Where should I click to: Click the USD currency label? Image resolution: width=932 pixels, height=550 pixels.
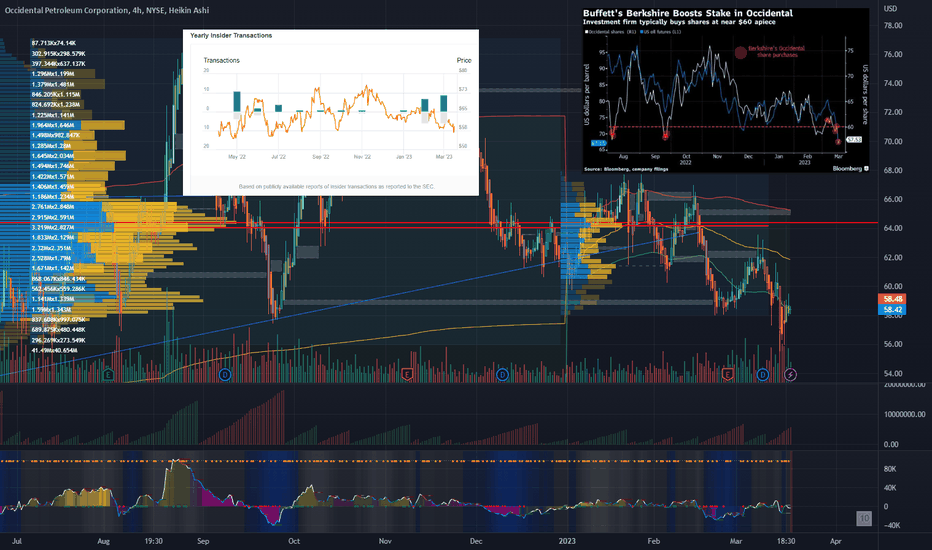pyautogui.click(x=890, y=8)
